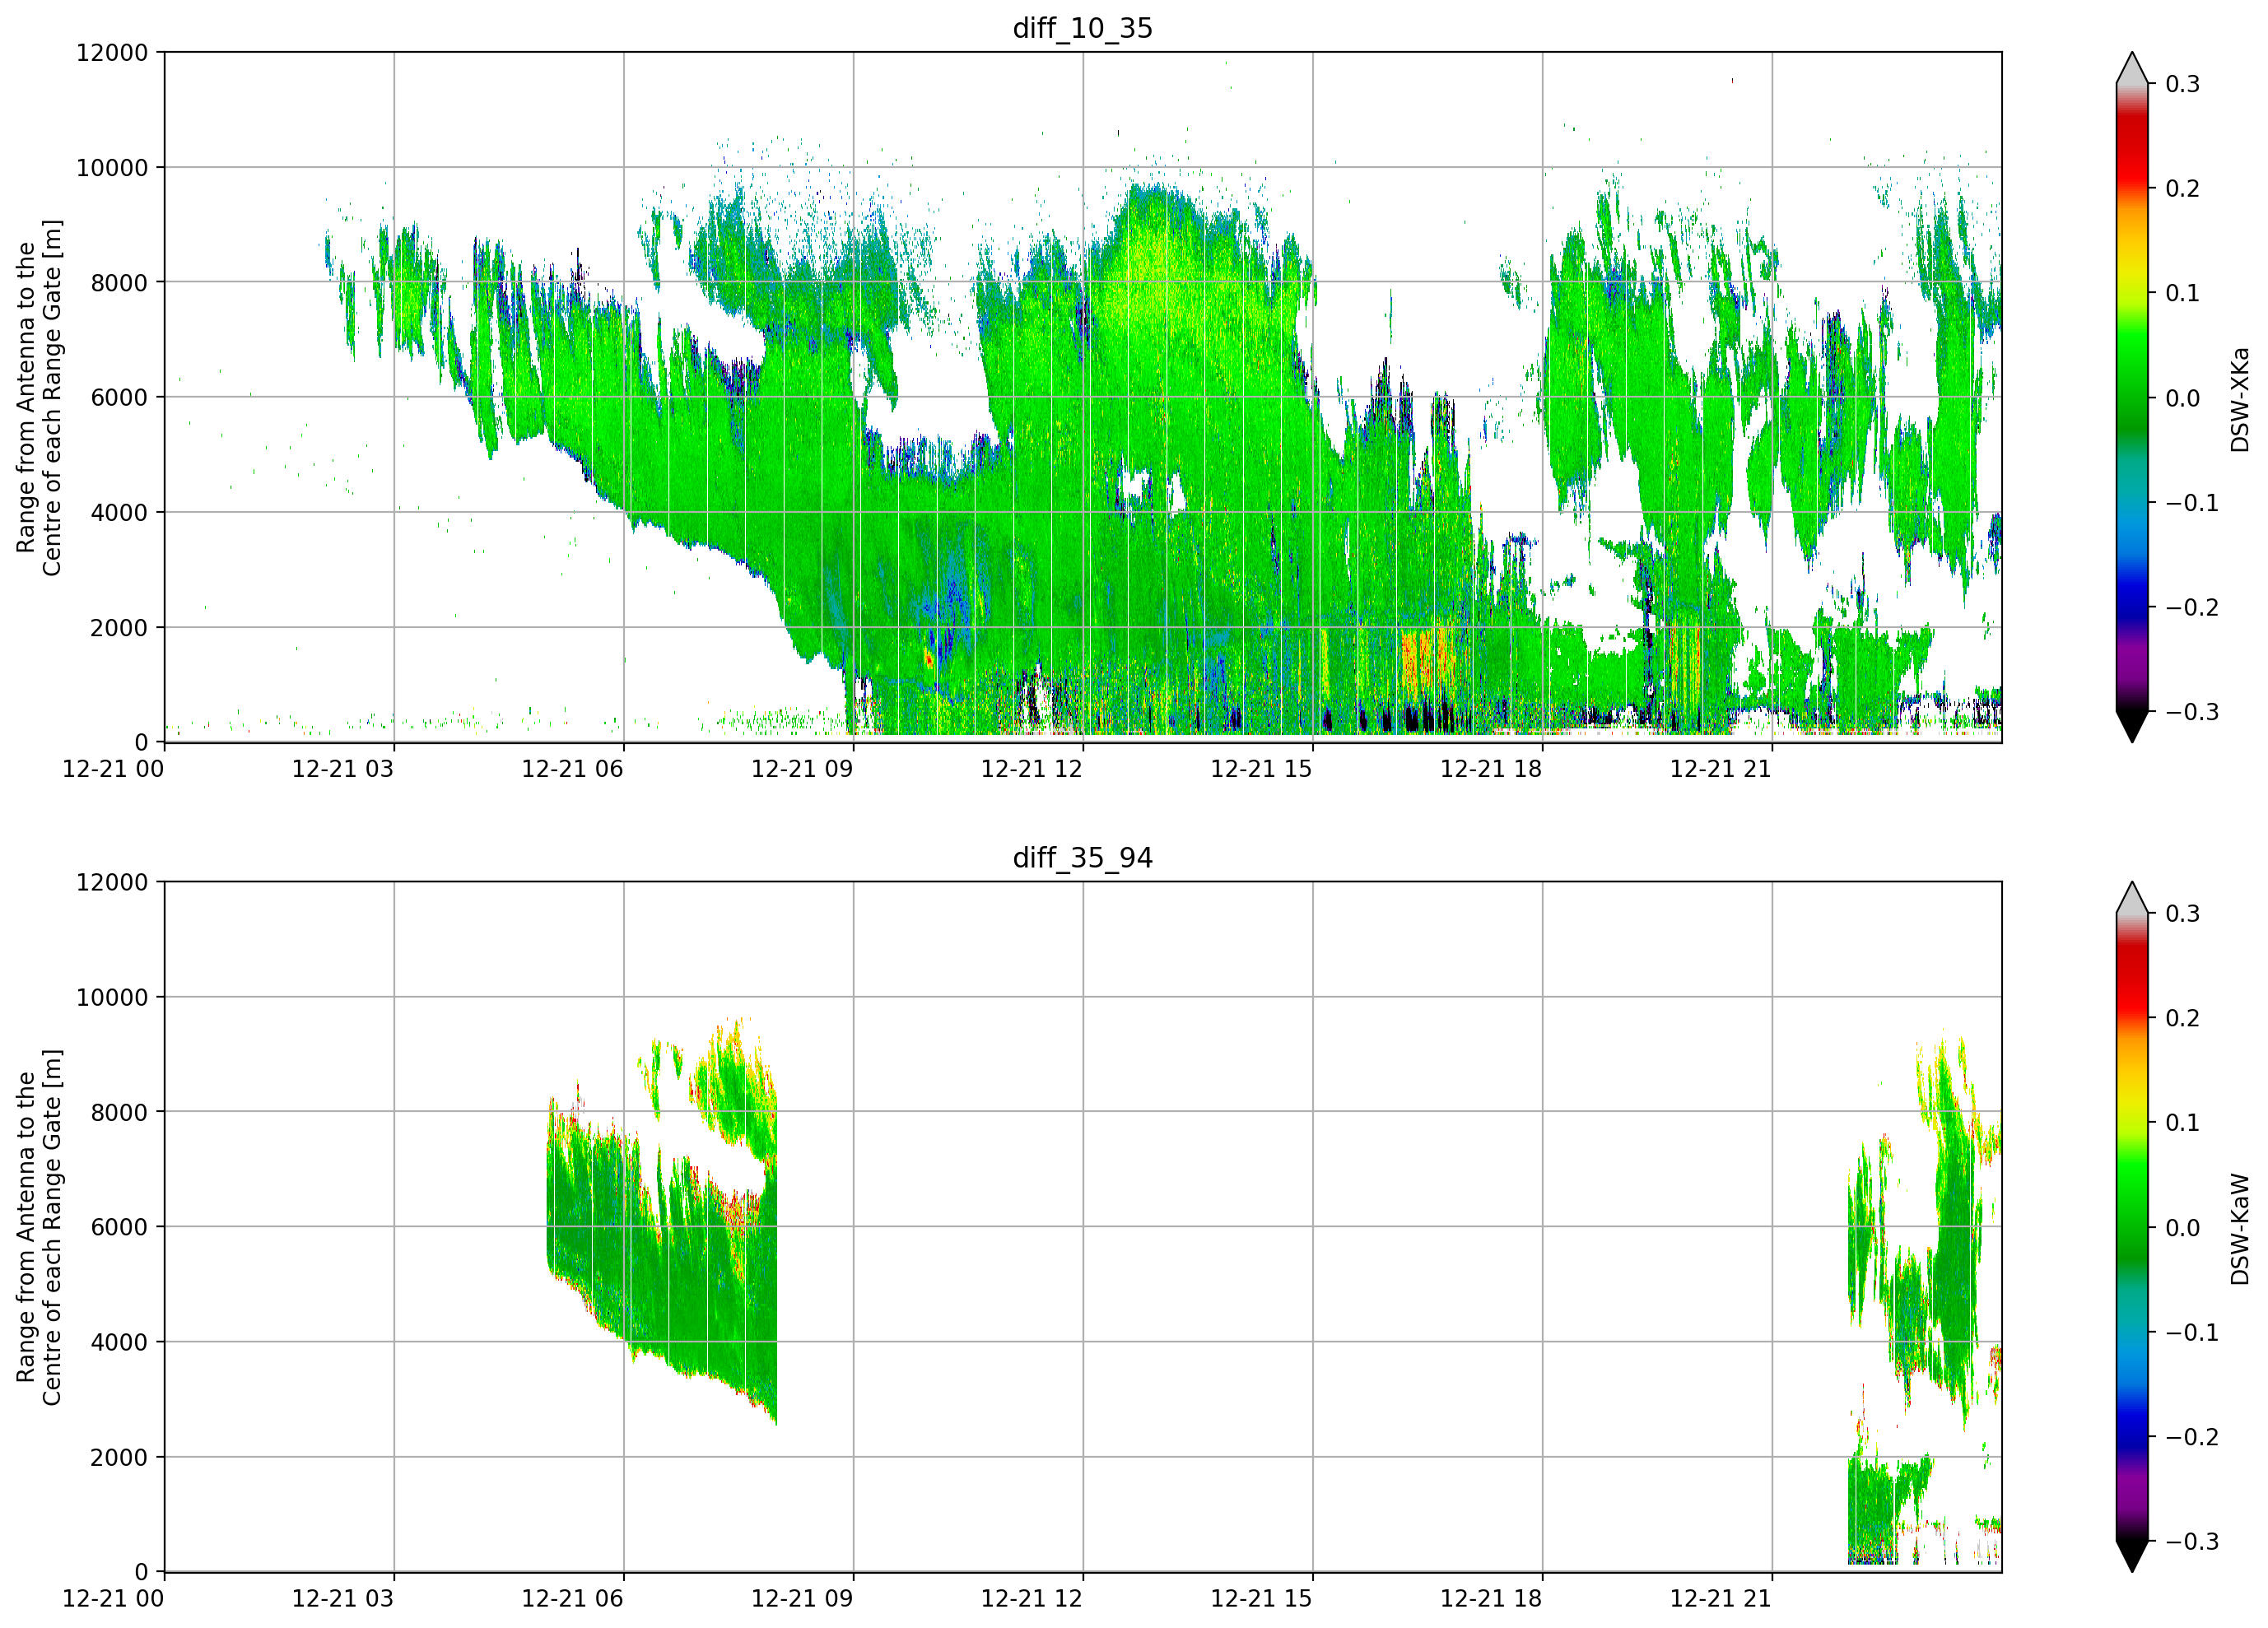Click top plot y-axis tick 8000
The width and height of the screenshot is (2268, 1628).
point(119,283)
